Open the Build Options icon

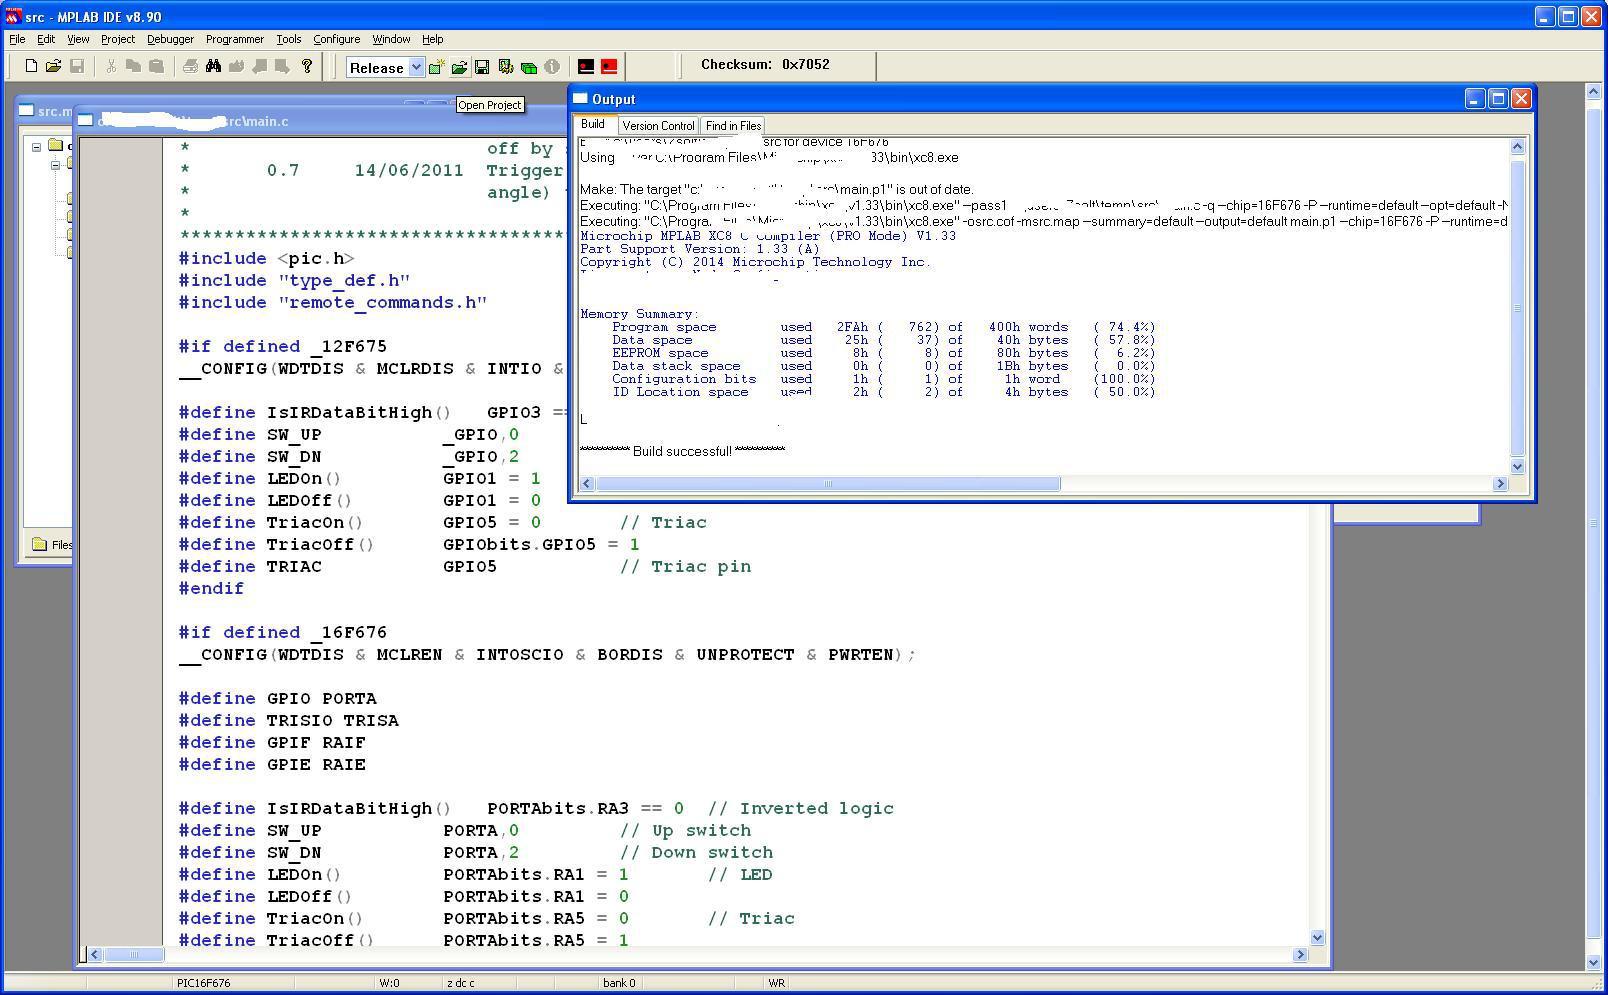pos(505,67)
